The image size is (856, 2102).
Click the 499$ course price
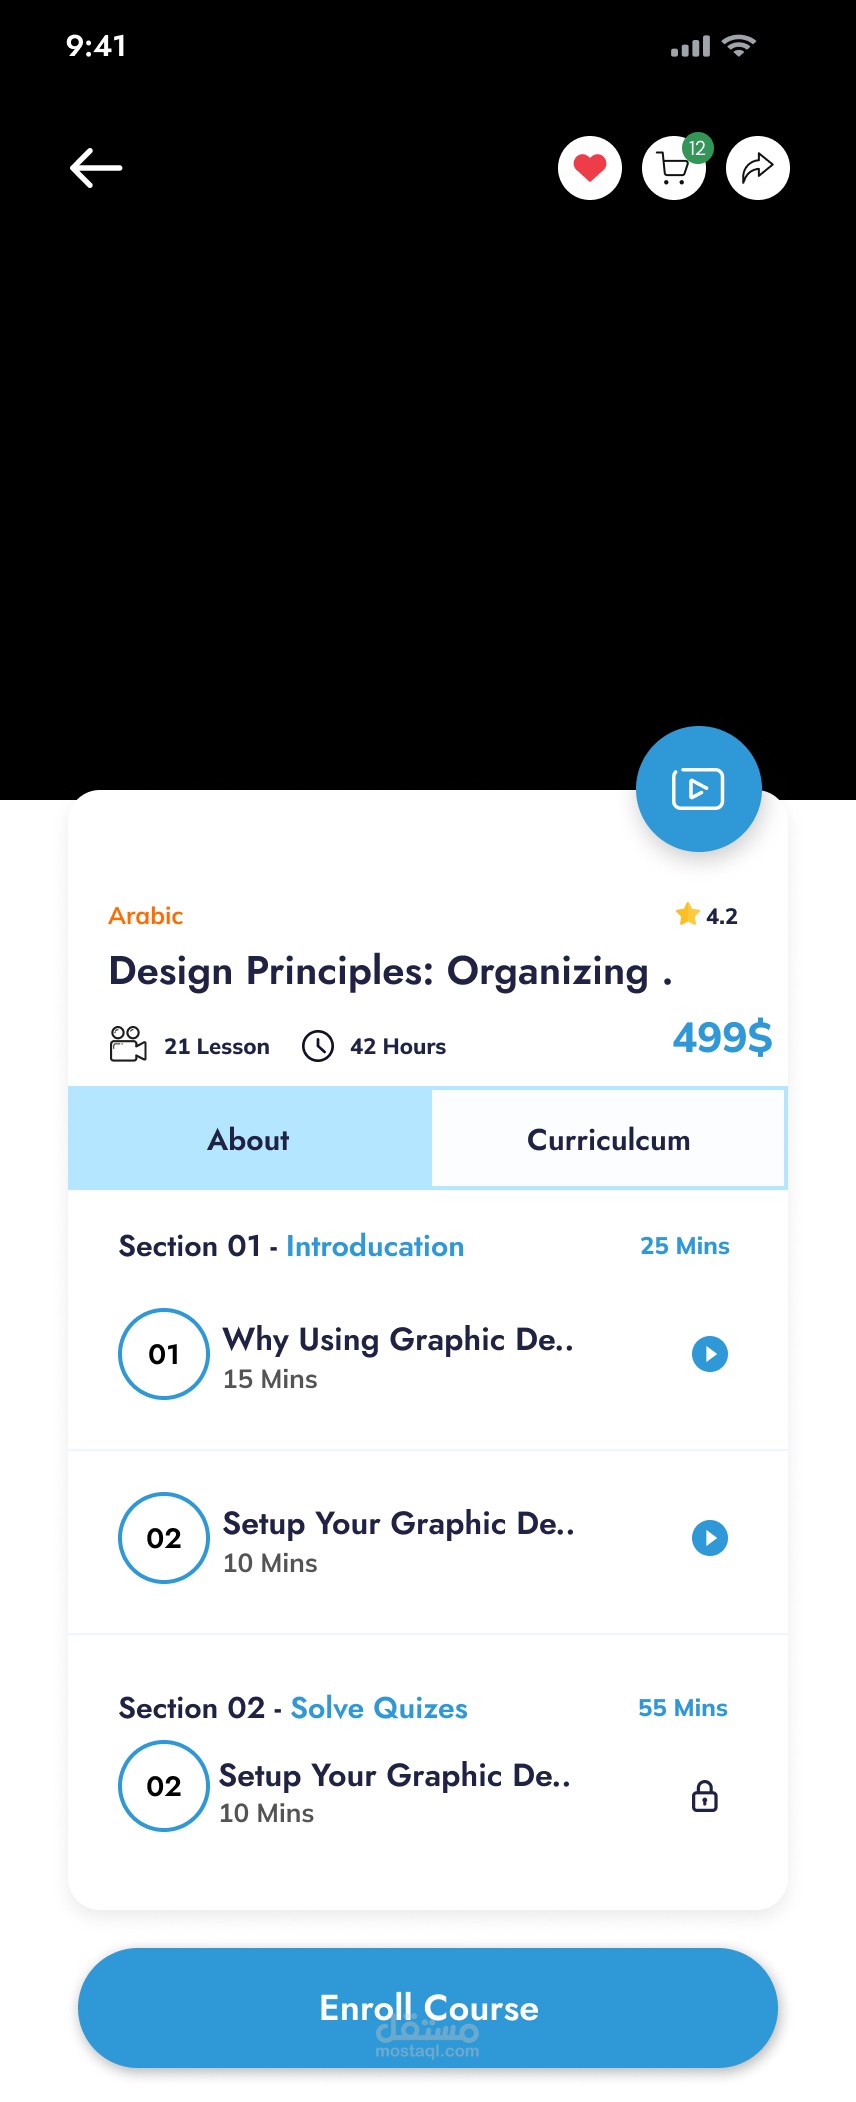(x=722, y=1038)
